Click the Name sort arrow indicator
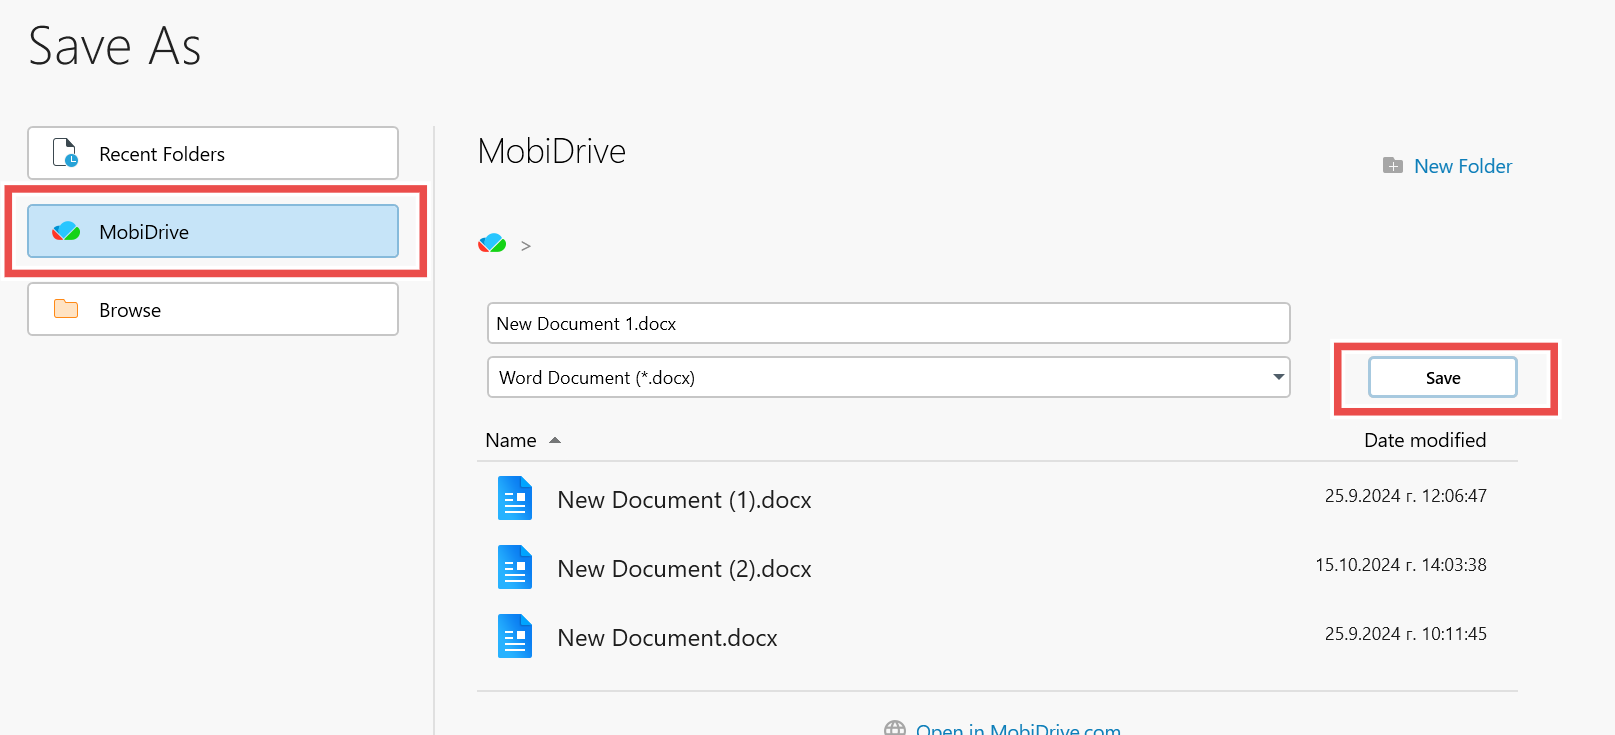Screen dimensions: 1615x735 555,440
